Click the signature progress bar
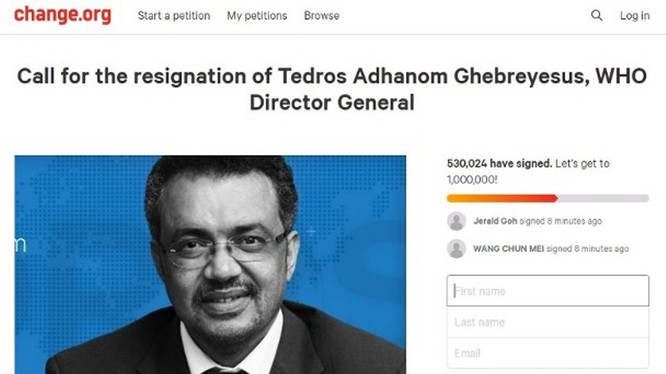The height and width of the screenshot is (374, 666). coord(548,198)
